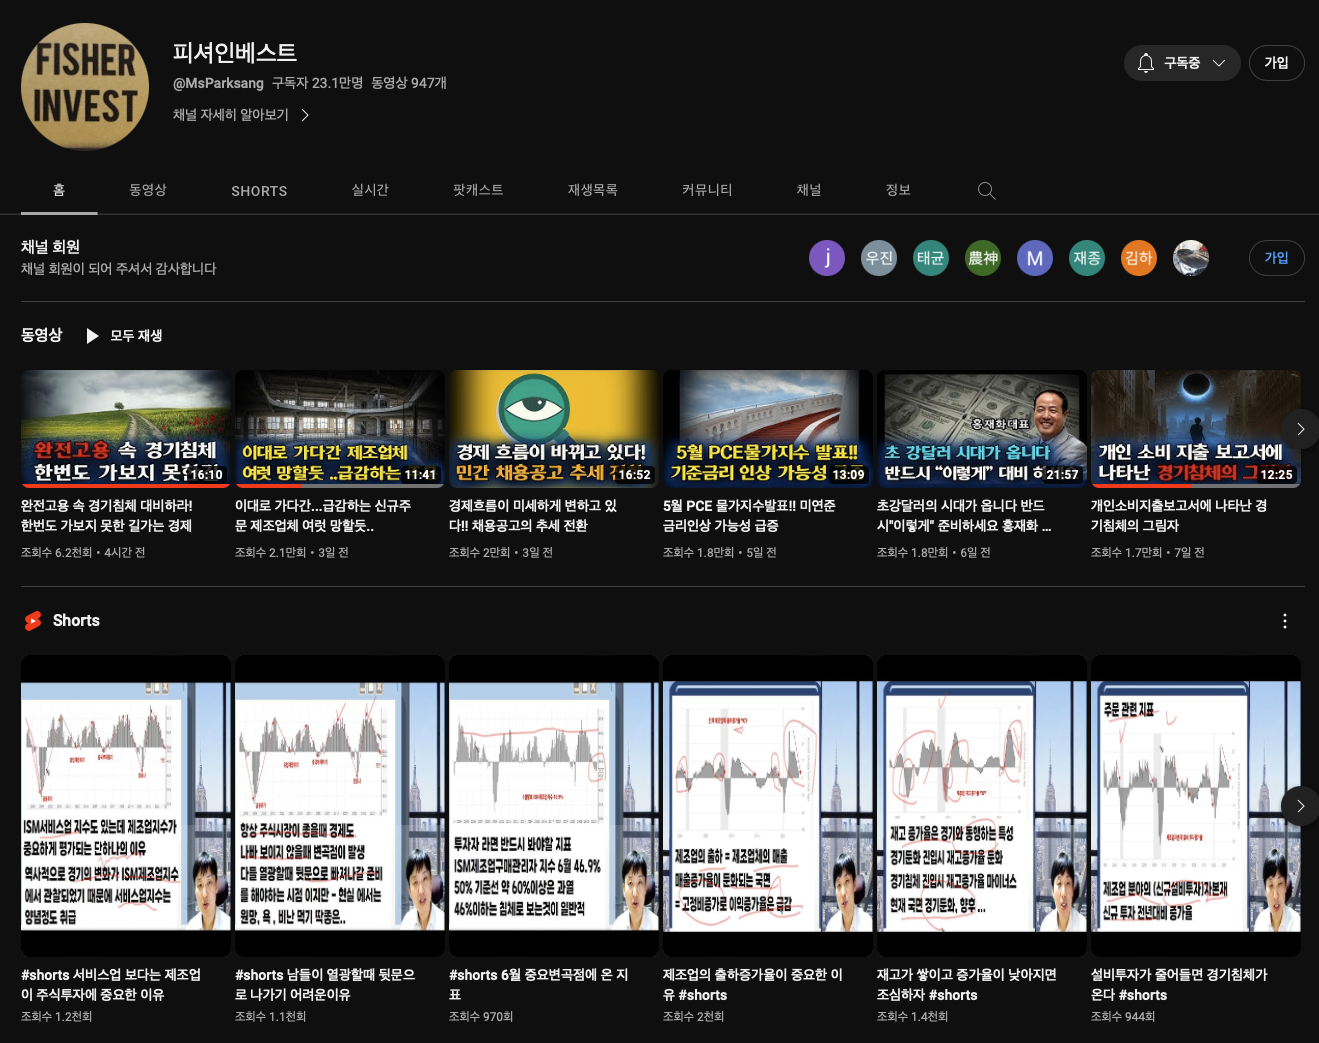Switch to the 동영상 tab
This screenshot has width=1319, height=1043.
point(148,190)
